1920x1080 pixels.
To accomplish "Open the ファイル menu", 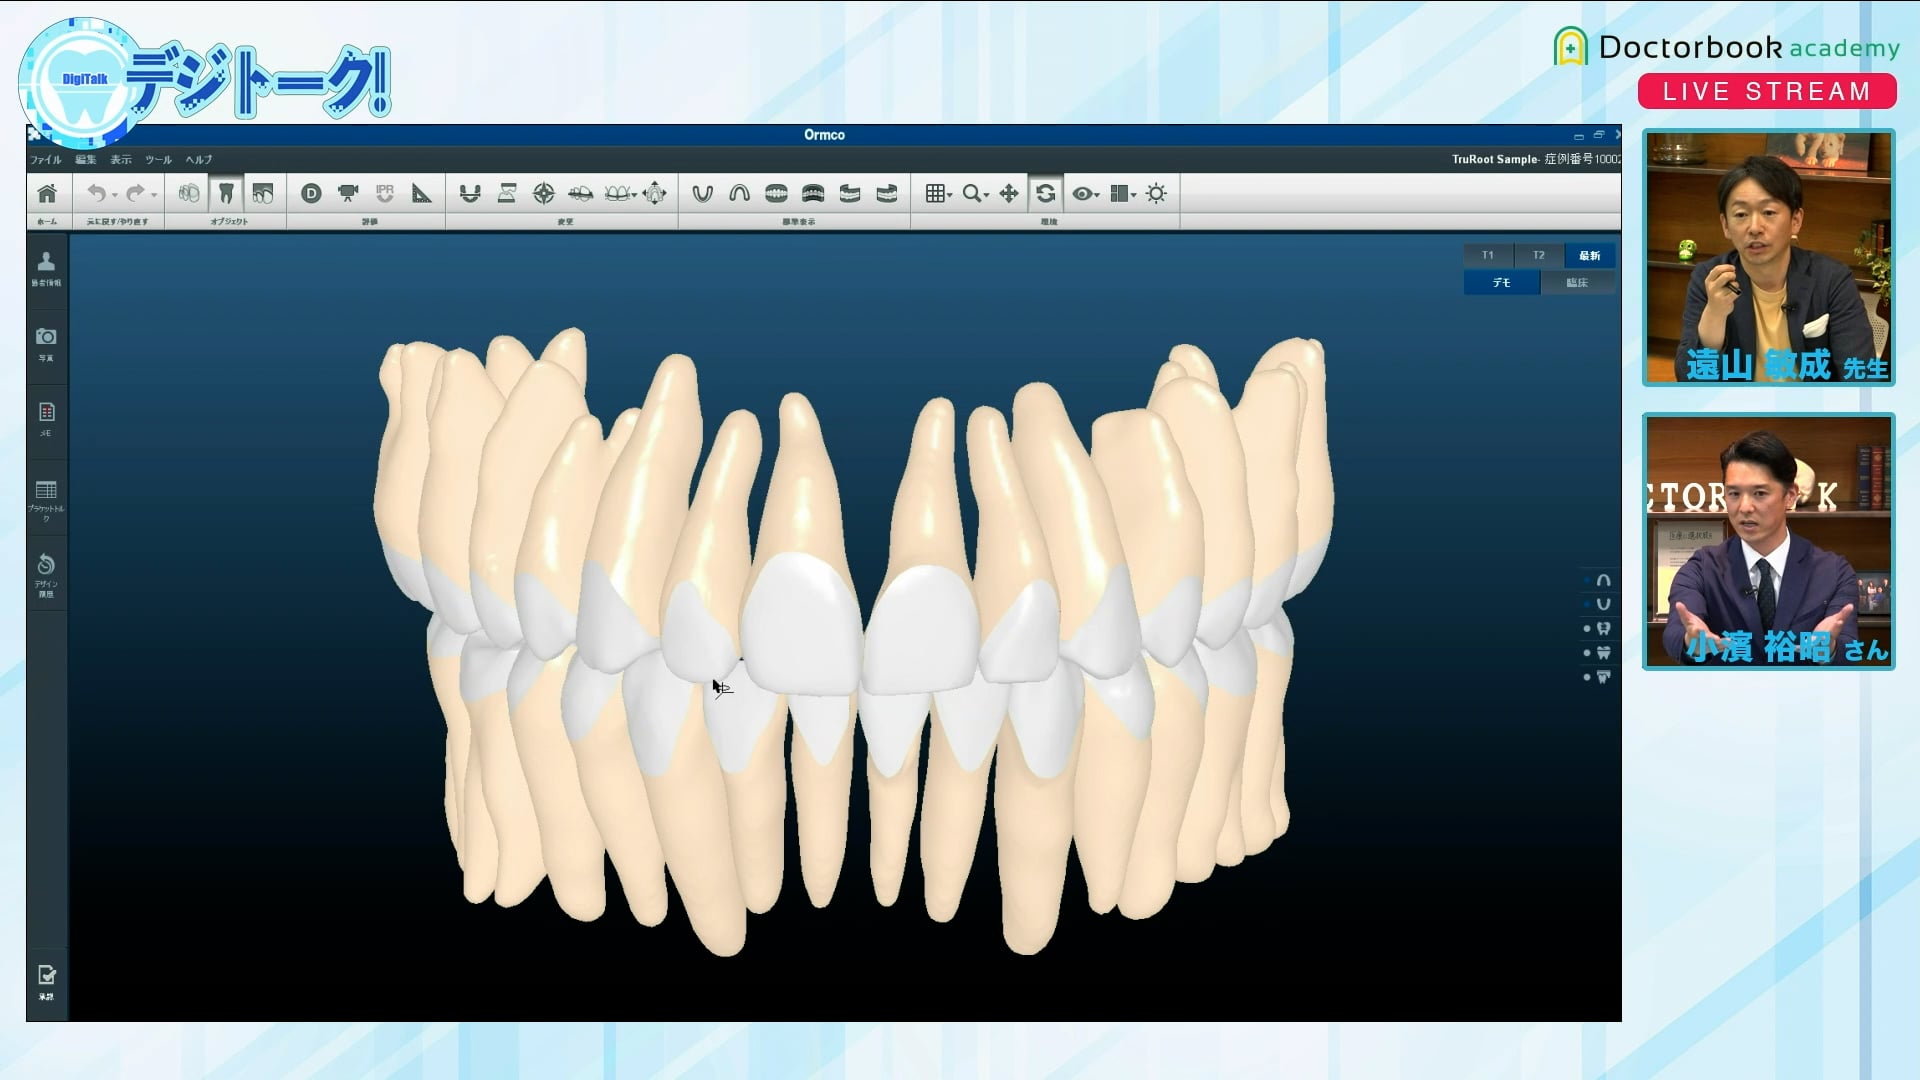I will coord(46,160).
